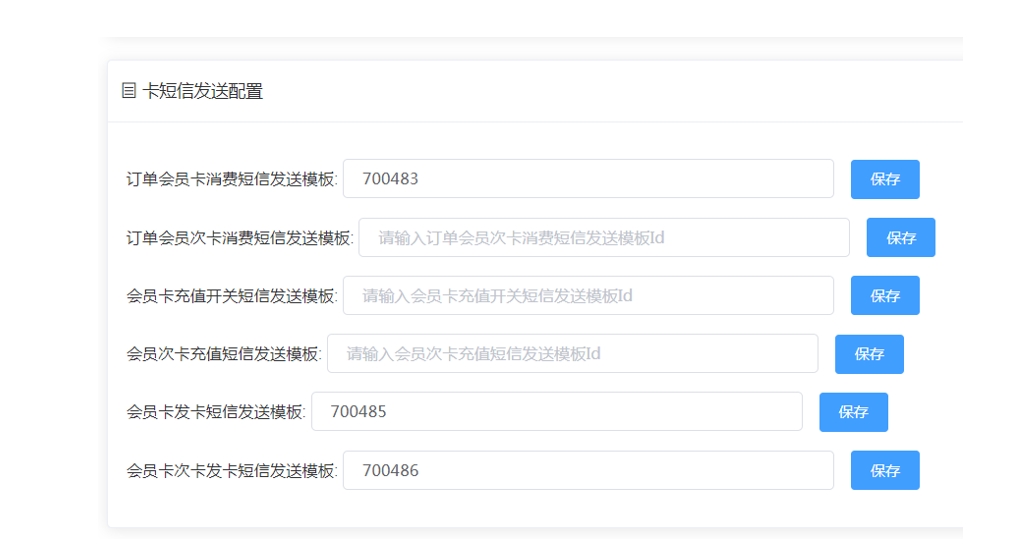
Task: Select the 会员卡次卡发卡短信发送模板 field with 700486
Action: [588, 470]
